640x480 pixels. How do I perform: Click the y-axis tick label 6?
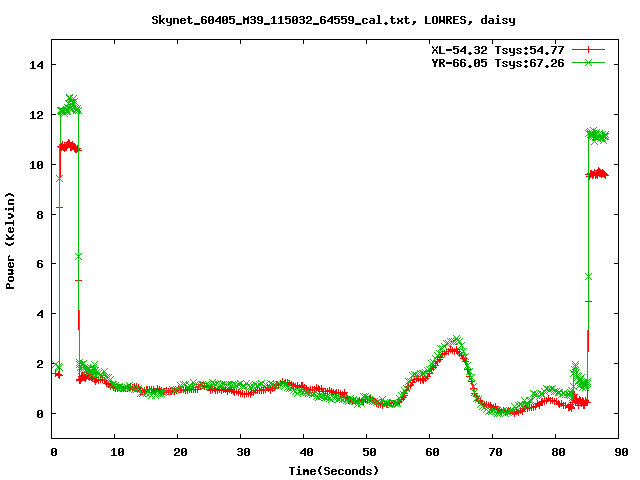coord(40,264)
